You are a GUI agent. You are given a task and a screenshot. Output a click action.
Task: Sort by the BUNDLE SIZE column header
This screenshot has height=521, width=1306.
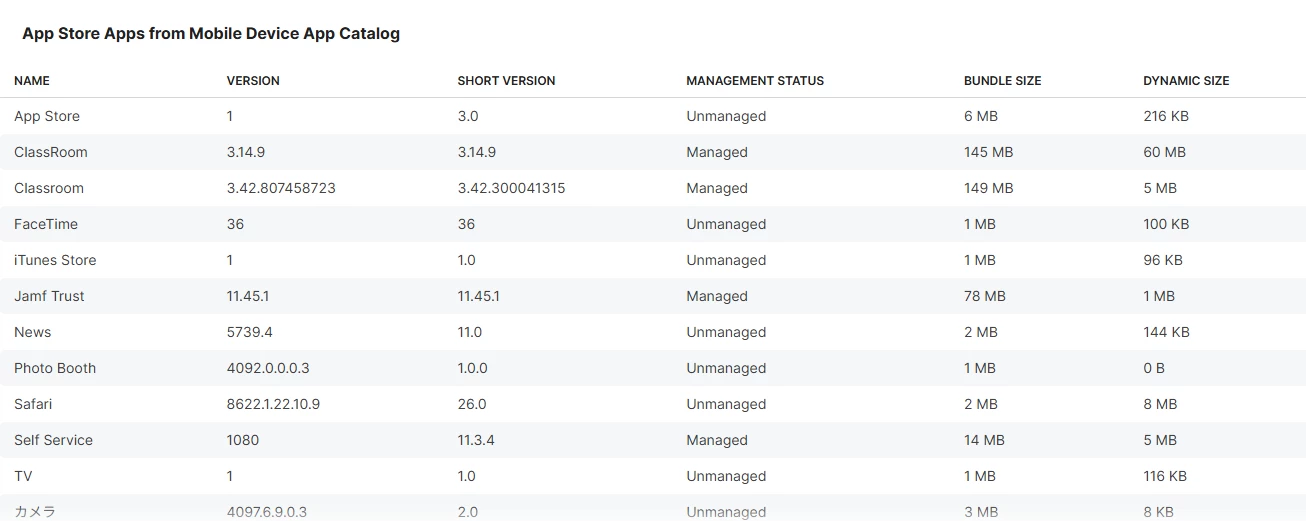tap(1002, 81)
